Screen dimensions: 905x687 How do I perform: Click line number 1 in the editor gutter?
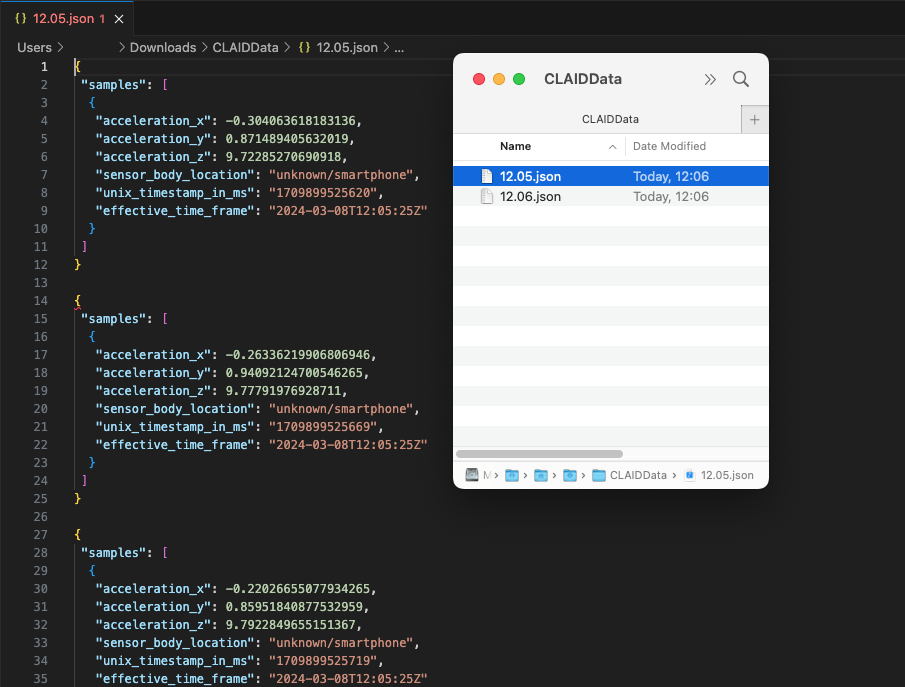(x=44, y=66)
